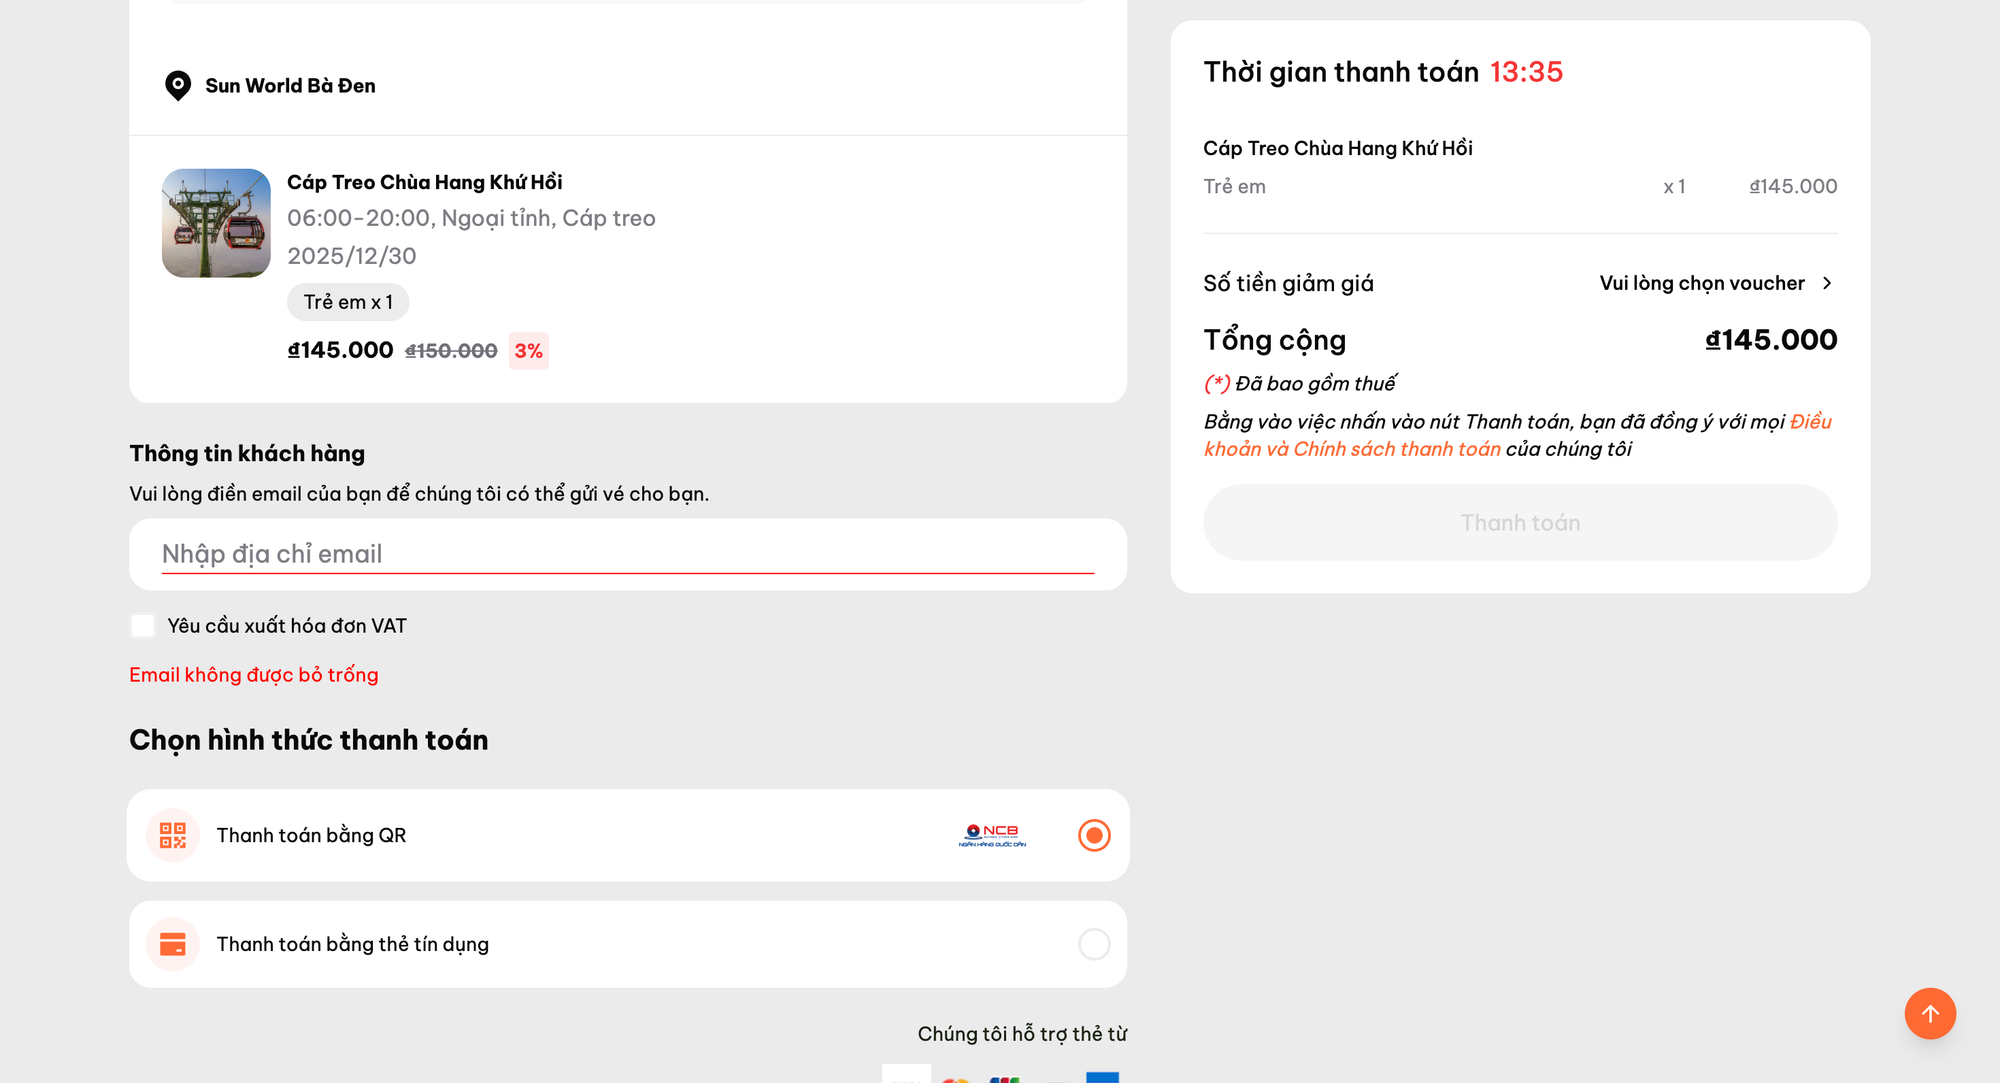The image size is (2000, 1083).
Task: Select the credit card radio button
Action: point(1094,944)
